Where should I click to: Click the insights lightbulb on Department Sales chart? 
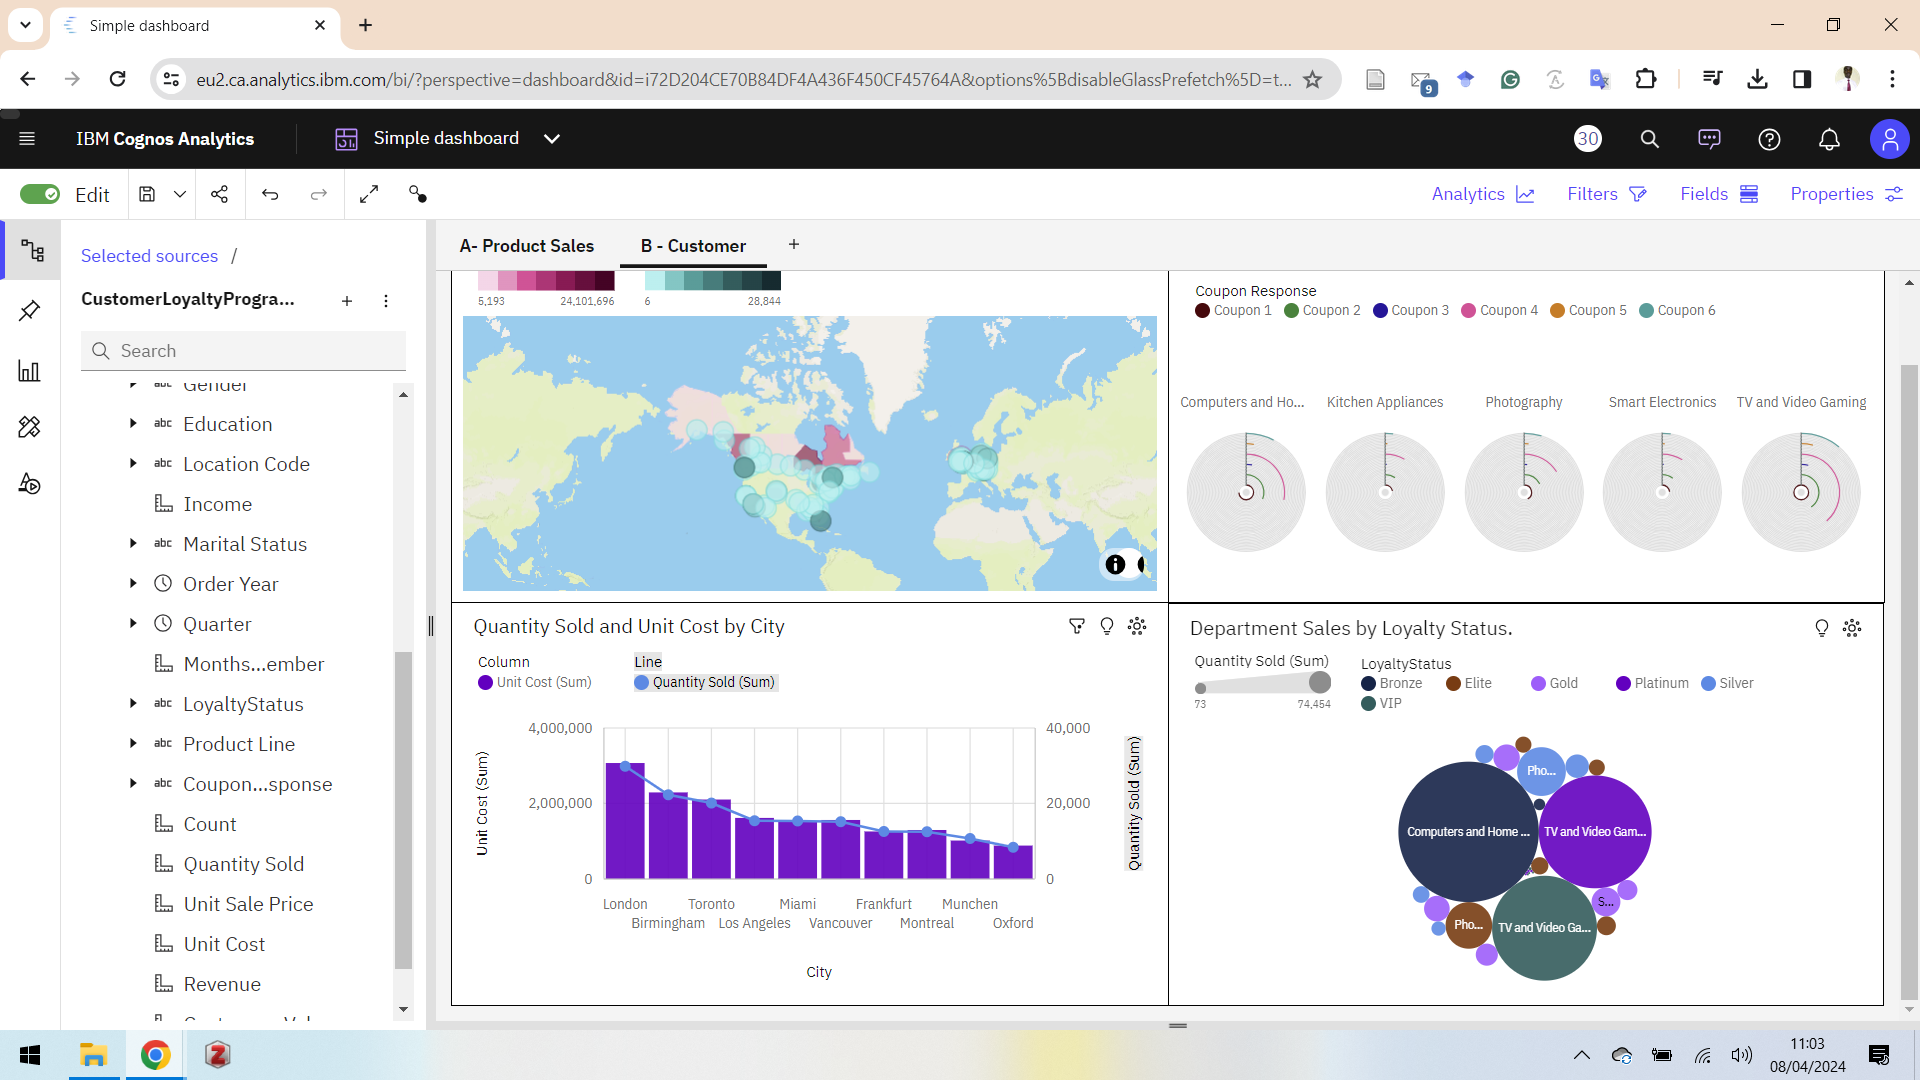coord(1821,628)
